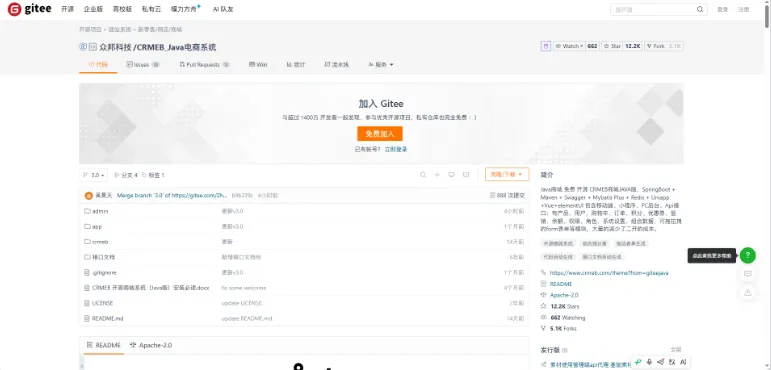Open the 建站系统 breadcrumb link
771x370 pixels.
(x=119, y=30)
